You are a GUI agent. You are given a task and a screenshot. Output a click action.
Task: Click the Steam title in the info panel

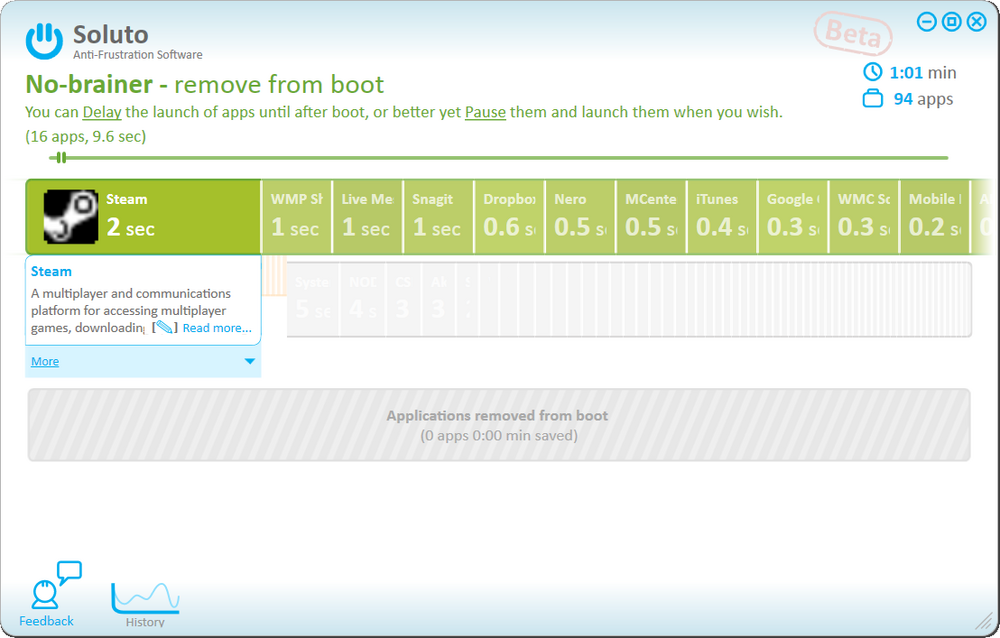click(51, 271)
